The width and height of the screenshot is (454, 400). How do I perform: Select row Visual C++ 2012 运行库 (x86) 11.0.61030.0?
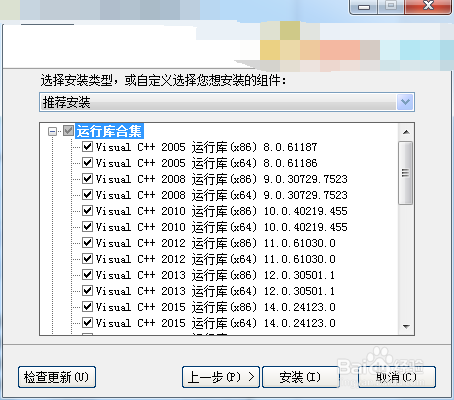pos(215,243)
